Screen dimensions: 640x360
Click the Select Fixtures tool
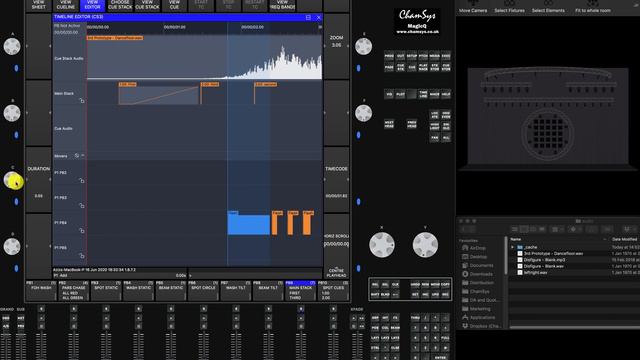coord(509,7)
